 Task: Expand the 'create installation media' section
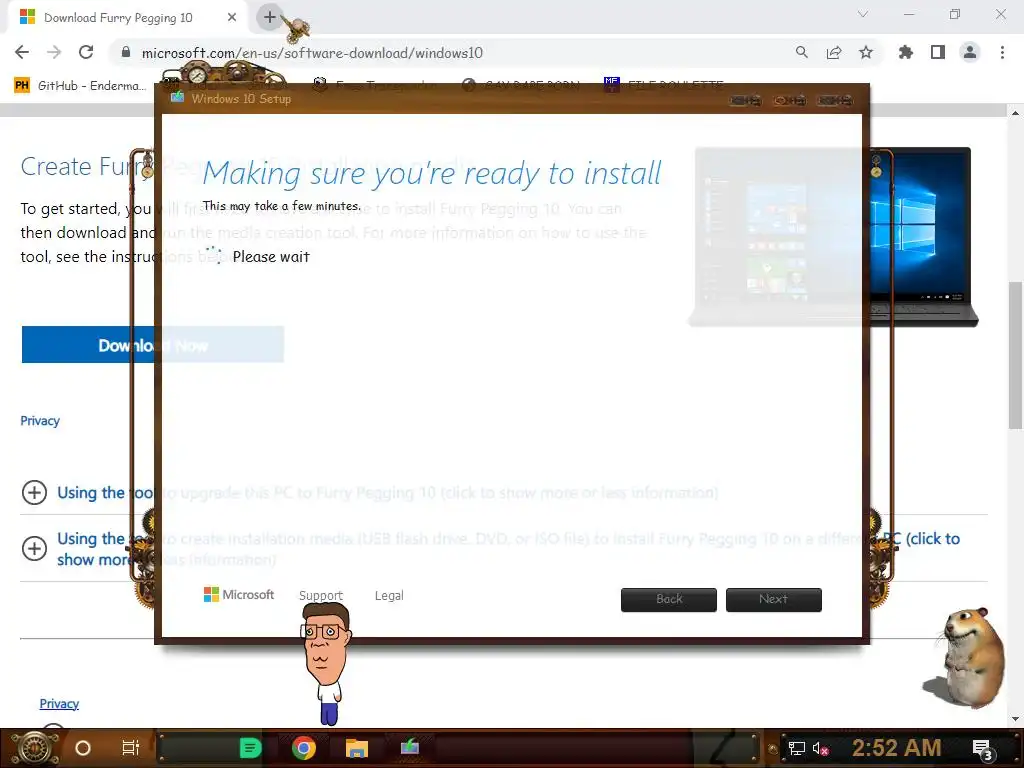coord(34,549)
